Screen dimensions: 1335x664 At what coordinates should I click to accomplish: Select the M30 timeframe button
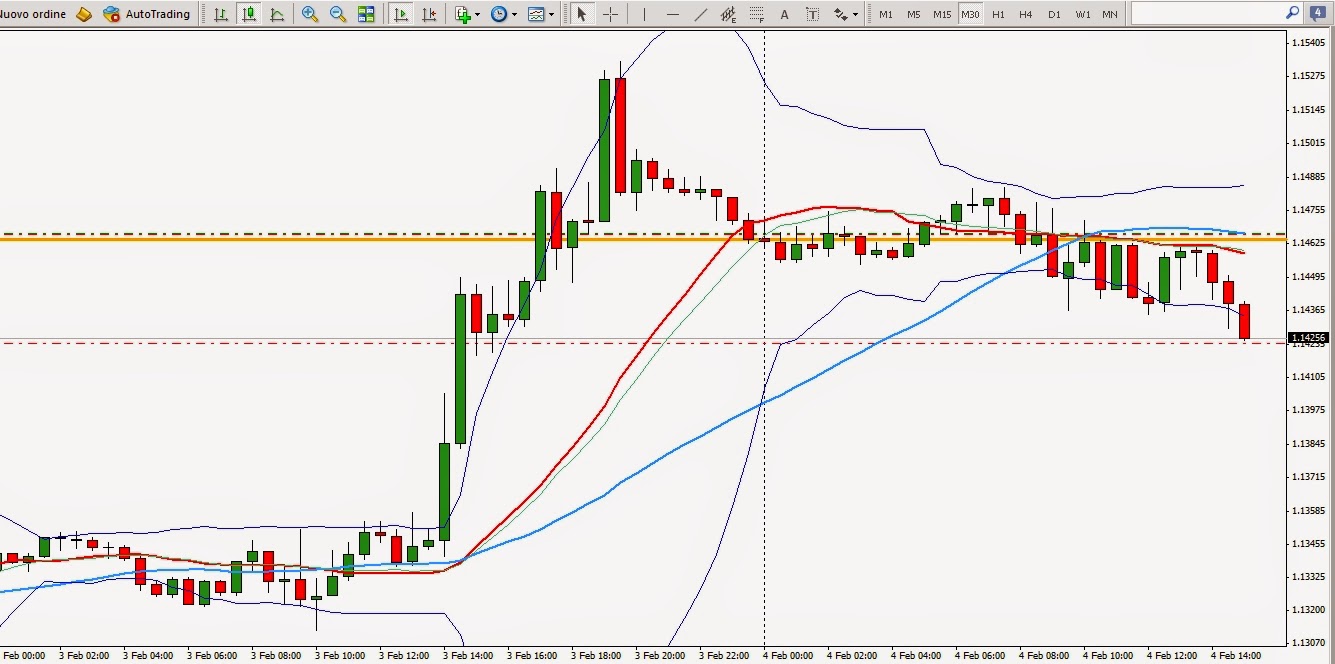[x=970, y=14]
